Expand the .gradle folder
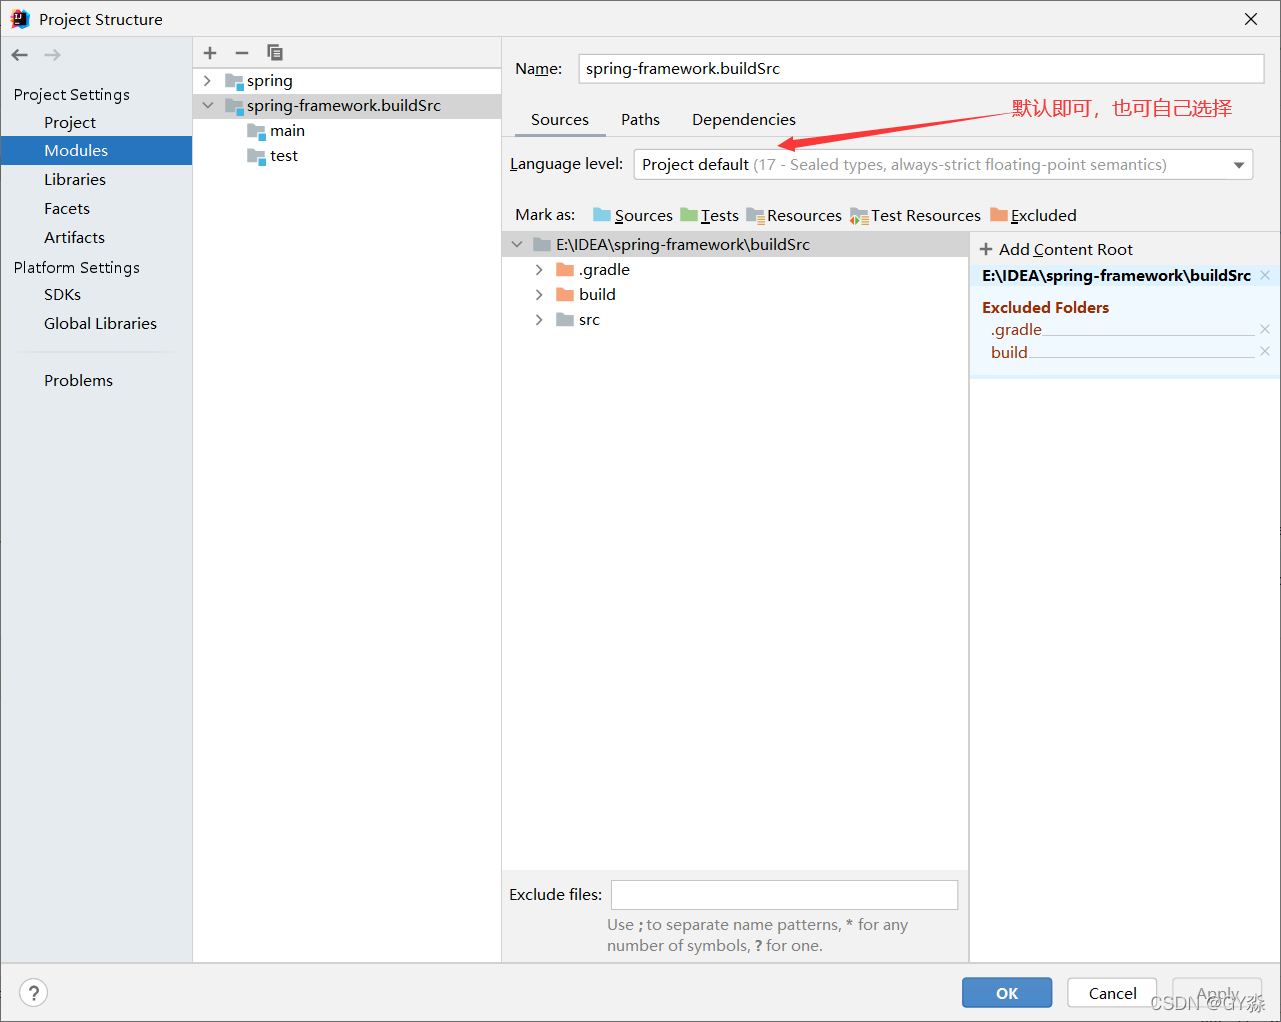The width and height of the screenshot is (1281, 1022). (x=539, y=270)
